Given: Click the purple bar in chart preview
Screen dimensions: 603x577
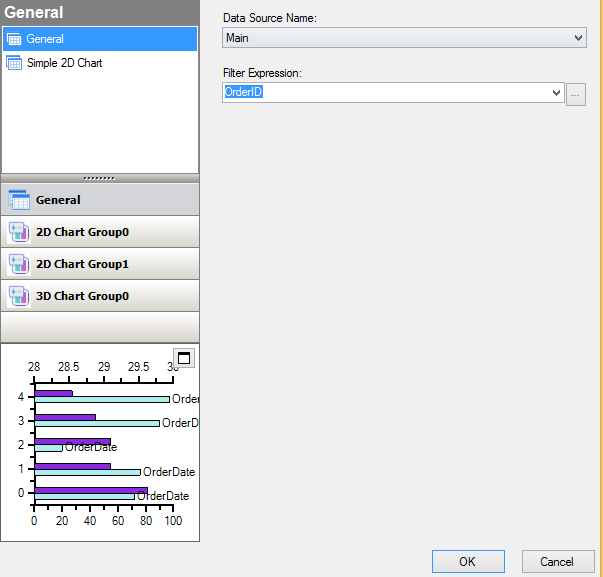Looking at the screenshot, I should click(90, 491).
